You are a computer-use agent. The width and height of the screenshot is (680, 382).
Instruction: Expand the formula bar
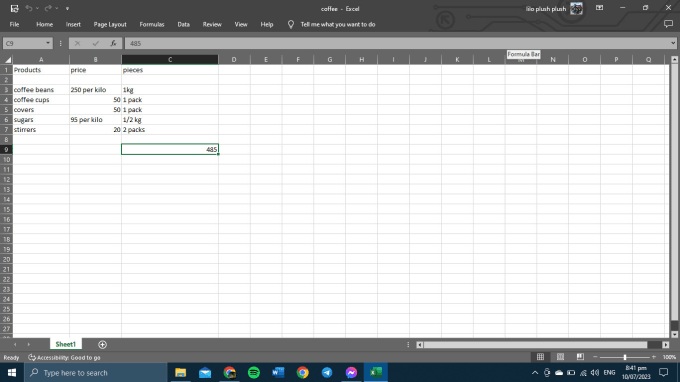pyautogui.click(x=673, y=43)
